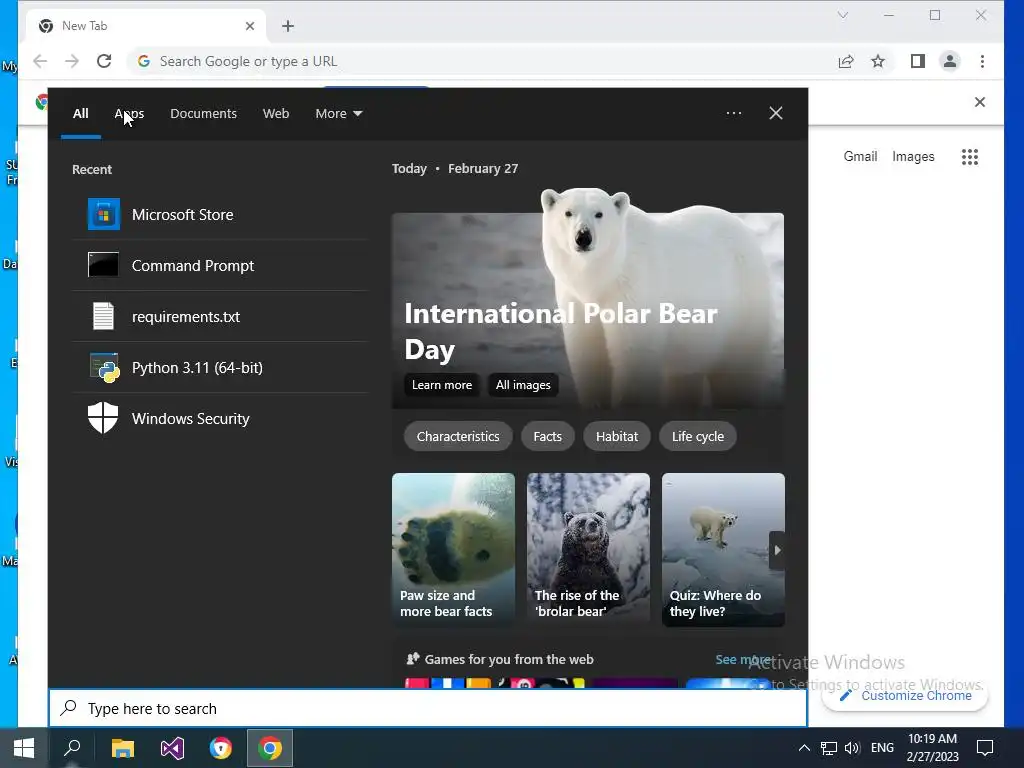Launch Python 3.11 (64-bit) app
This screenshot has width=1024, height=768.
pyautogui.click(x=220, y=367)
